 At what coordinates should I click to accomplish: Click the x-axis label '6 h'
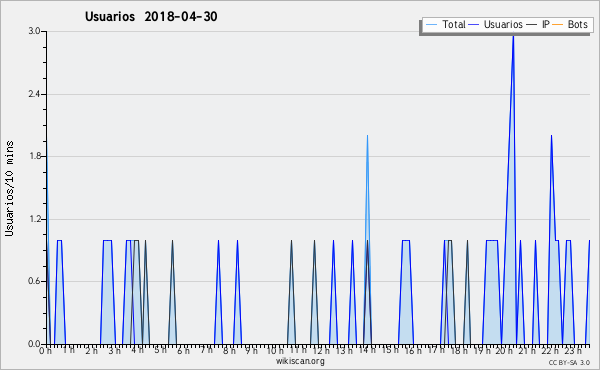(x=183, y=351)
